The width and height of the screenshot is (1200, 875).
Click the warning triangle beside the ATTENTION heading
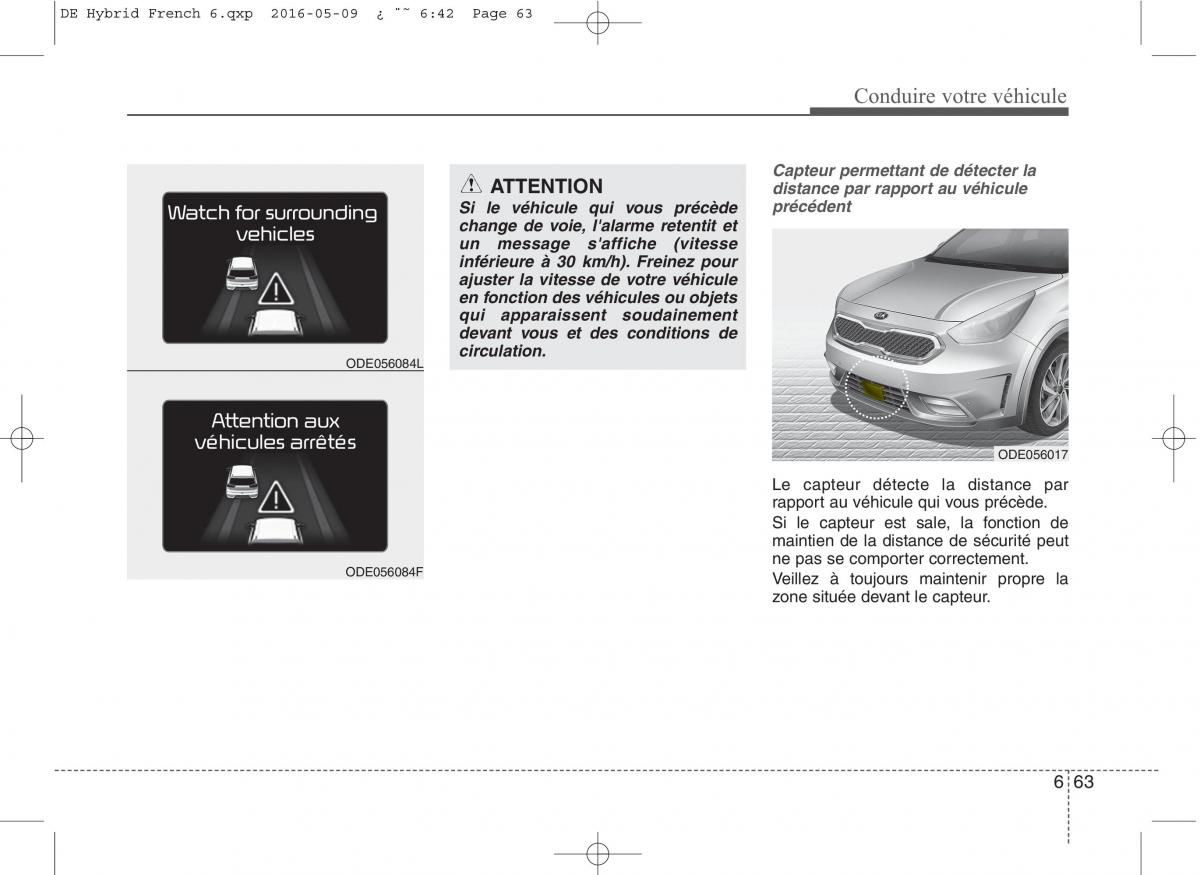(472, 185)
